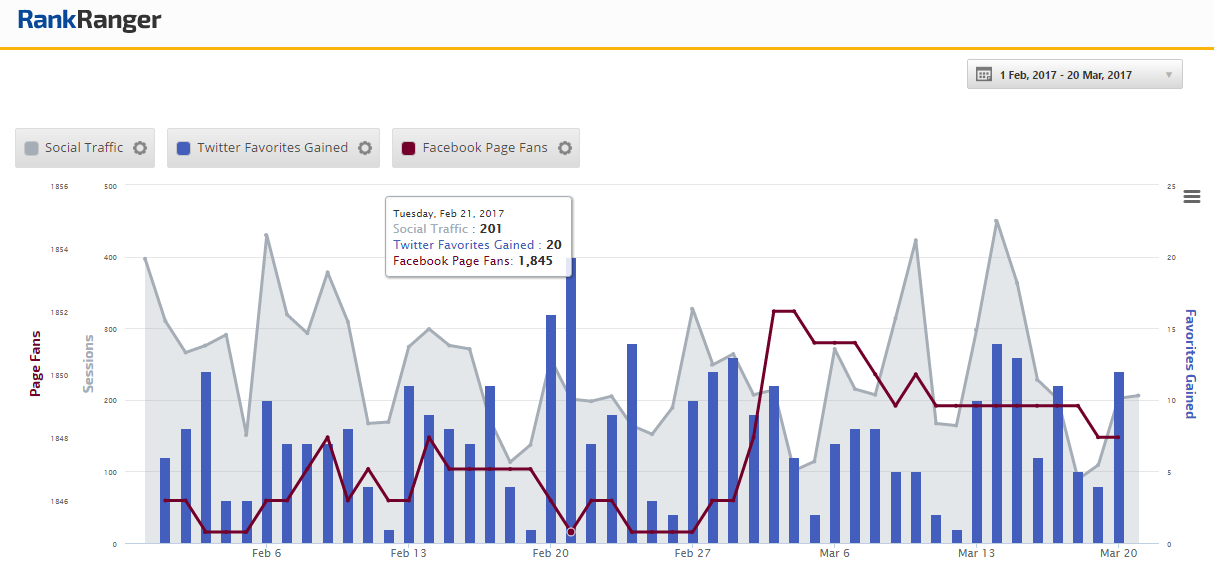Open the chart hamburger export menu
Screen dimensions: 1214x578
(1191, 197)
